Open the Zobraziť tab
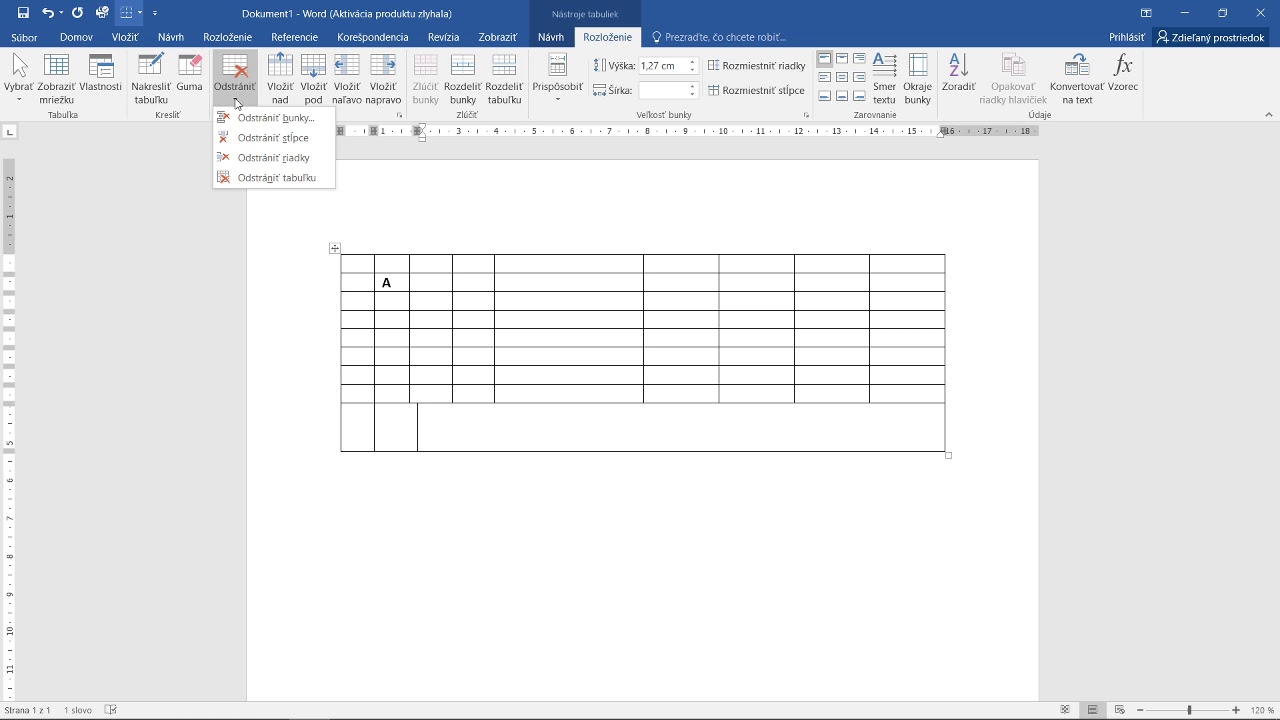 click(497, 37)
